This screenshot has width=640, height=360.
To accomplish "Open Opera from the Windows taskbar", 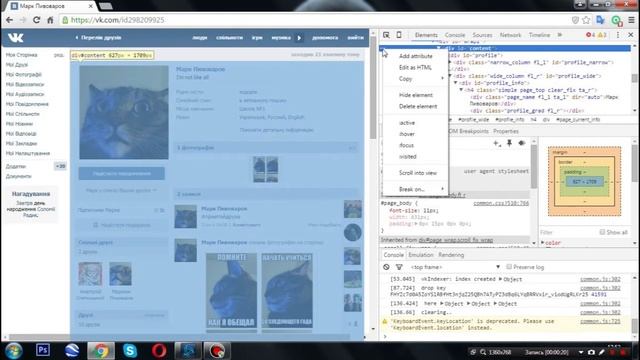I will [x=159, y=350].
